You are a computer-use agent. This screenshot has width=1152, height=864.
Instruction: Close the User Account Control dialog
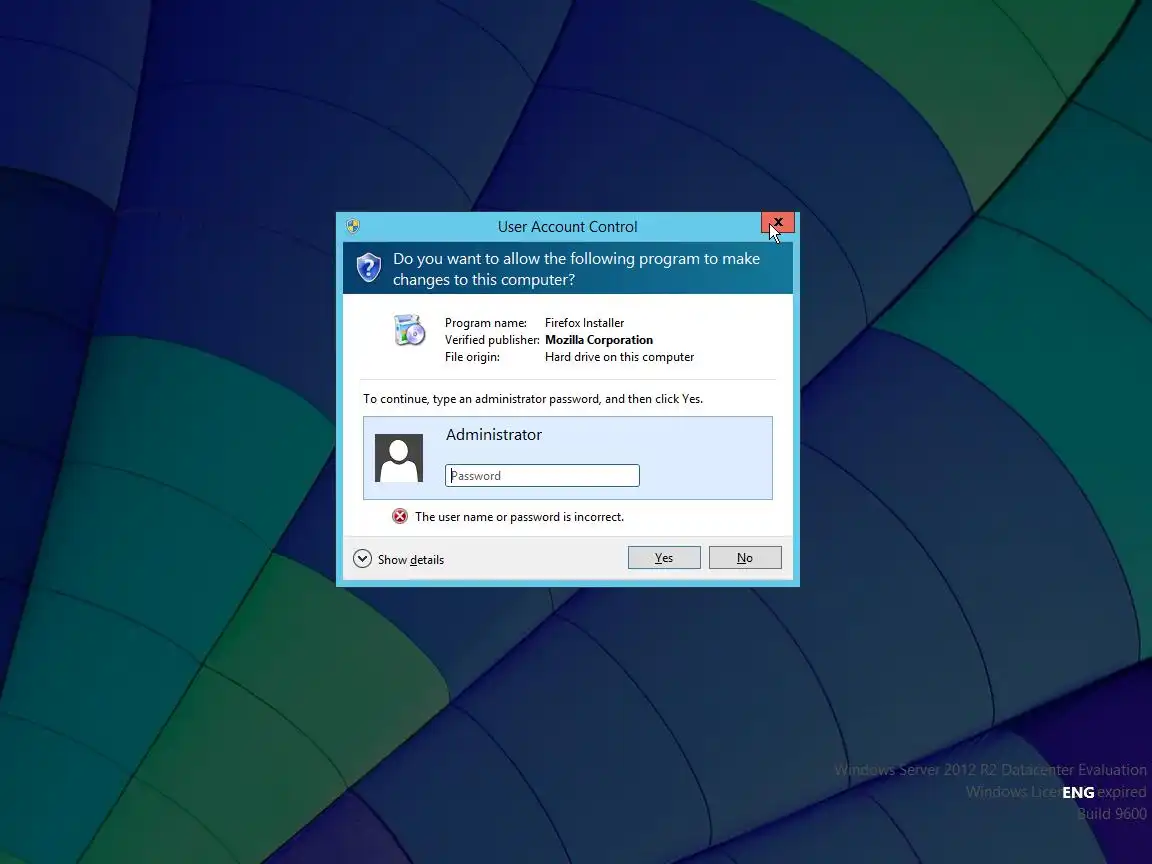tap(778, 222)
